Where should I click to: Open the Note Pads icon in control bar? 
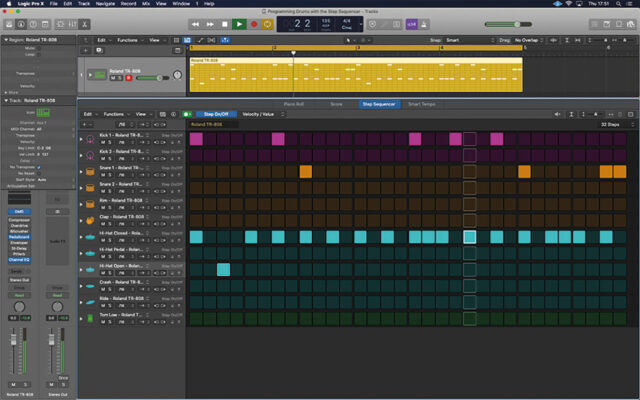pos(607,24)
